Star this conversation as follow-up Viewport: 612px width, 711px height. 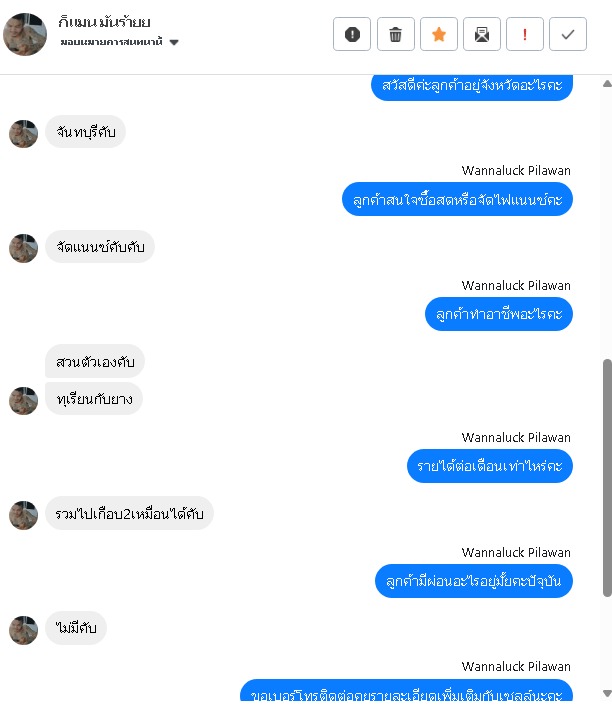pos(438,34)
